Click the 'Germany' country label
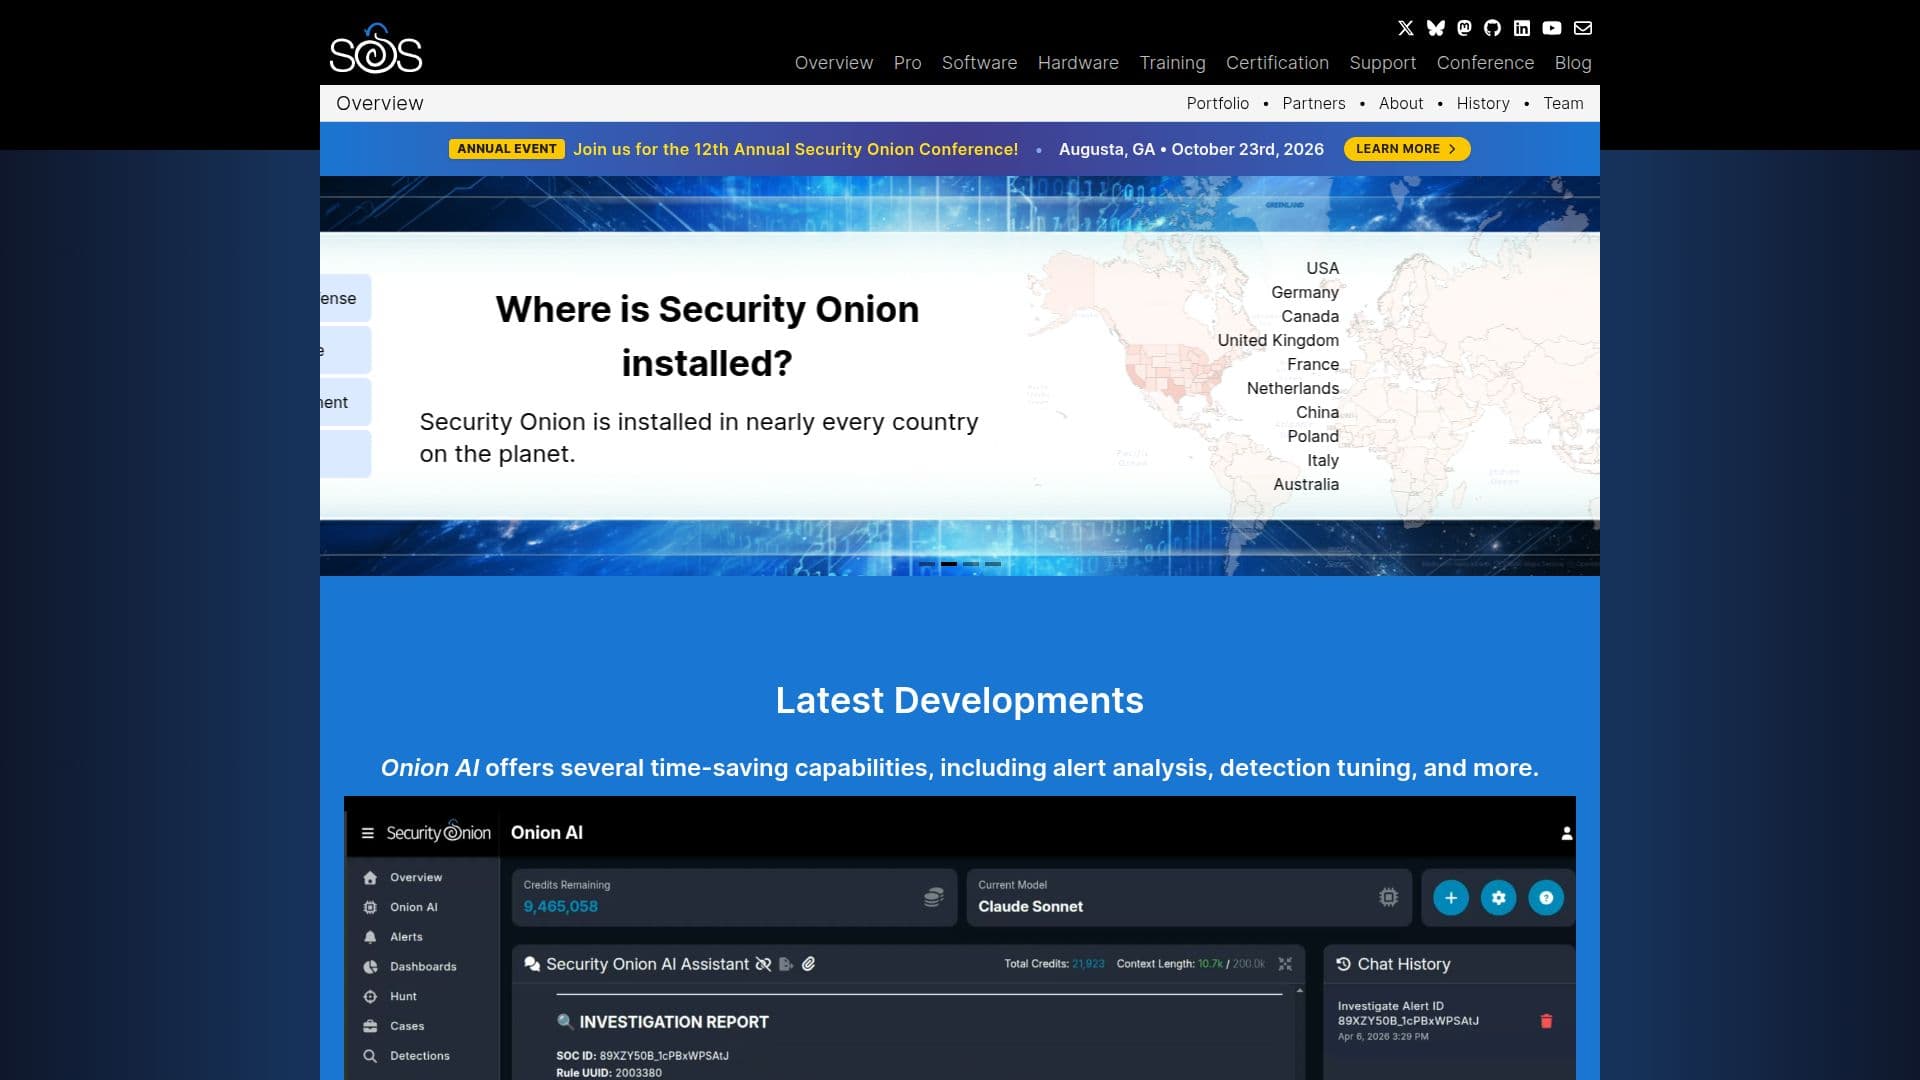This screenshot has width=1920, height=1080. pos(1304,292)
